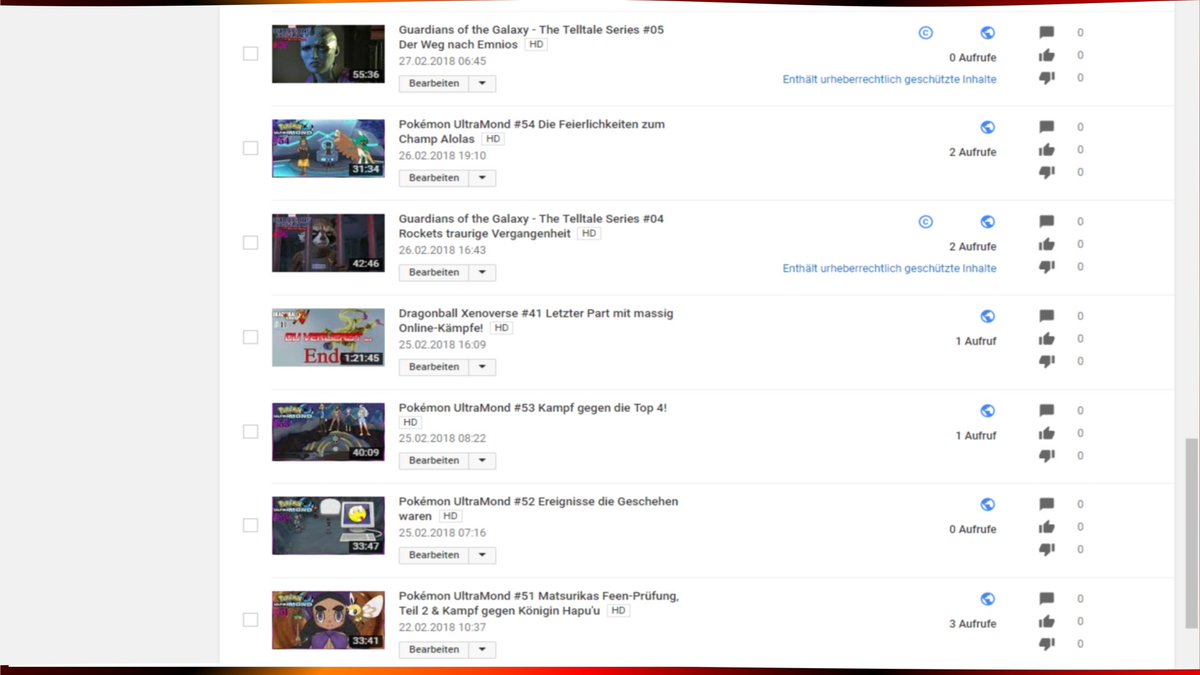Viewport: 1200px width, 675px height.
Task: Select checkbox for Guardians of the Galaxy #05
Action: pyautogui.click(x=250, y=53)
